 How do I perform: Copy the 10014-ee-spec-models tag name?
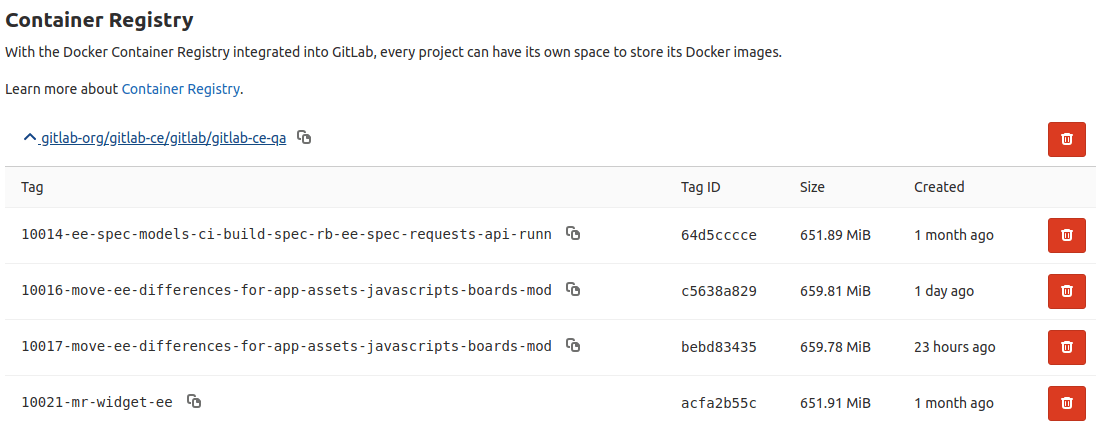tap(573, 234)
